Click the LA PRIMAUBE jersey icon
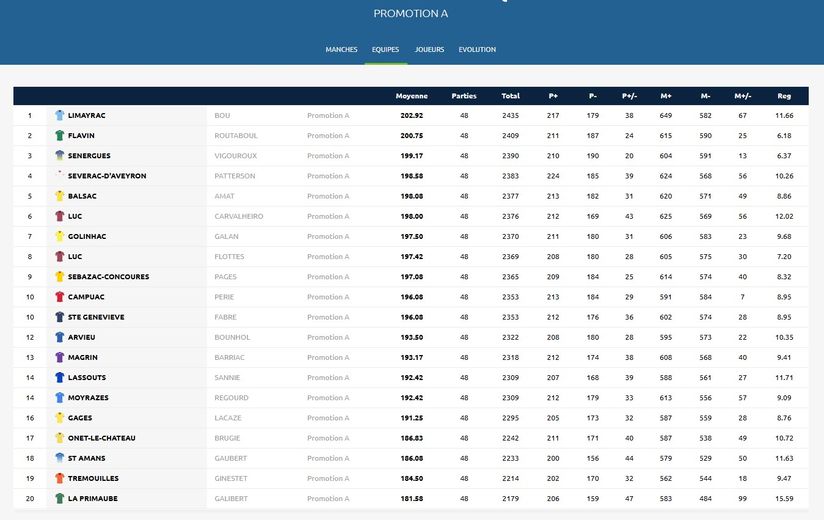The height and width of the screenshot is (520, 824). pyautogui.click(x=60, y=498)
